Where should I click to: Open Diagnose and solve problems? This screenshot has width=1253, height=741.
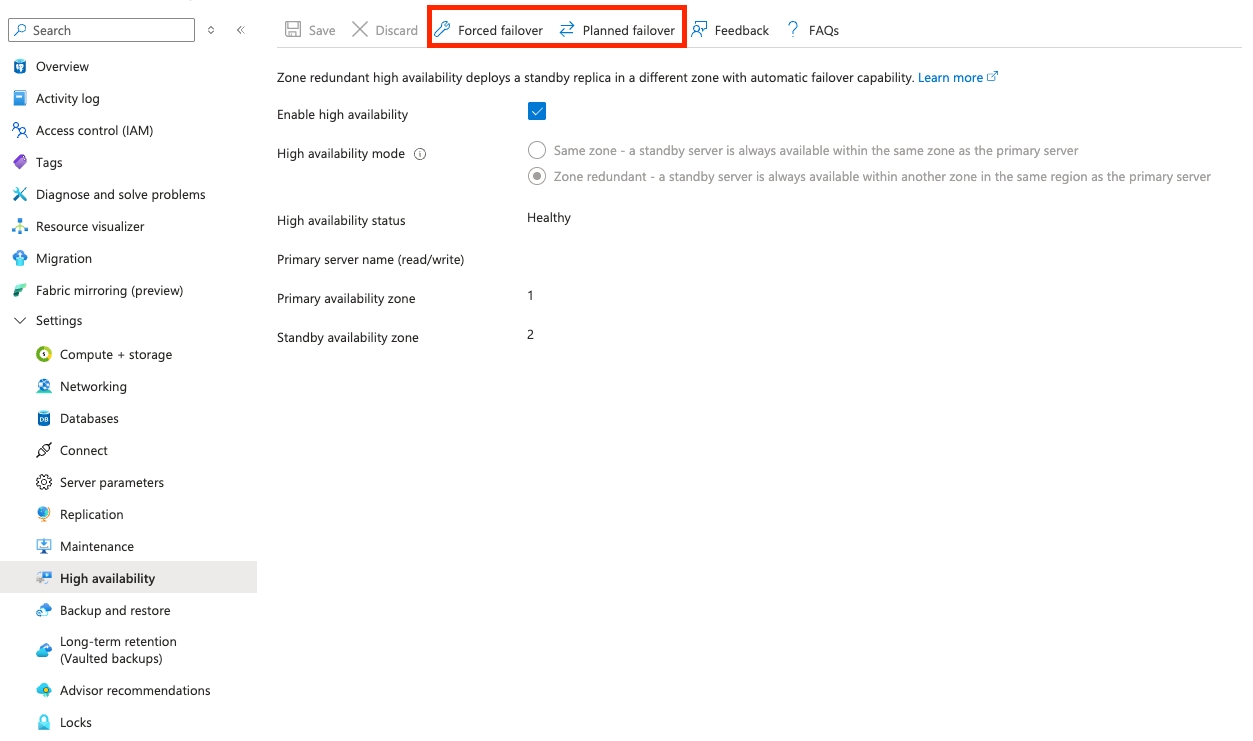(21, 194)
